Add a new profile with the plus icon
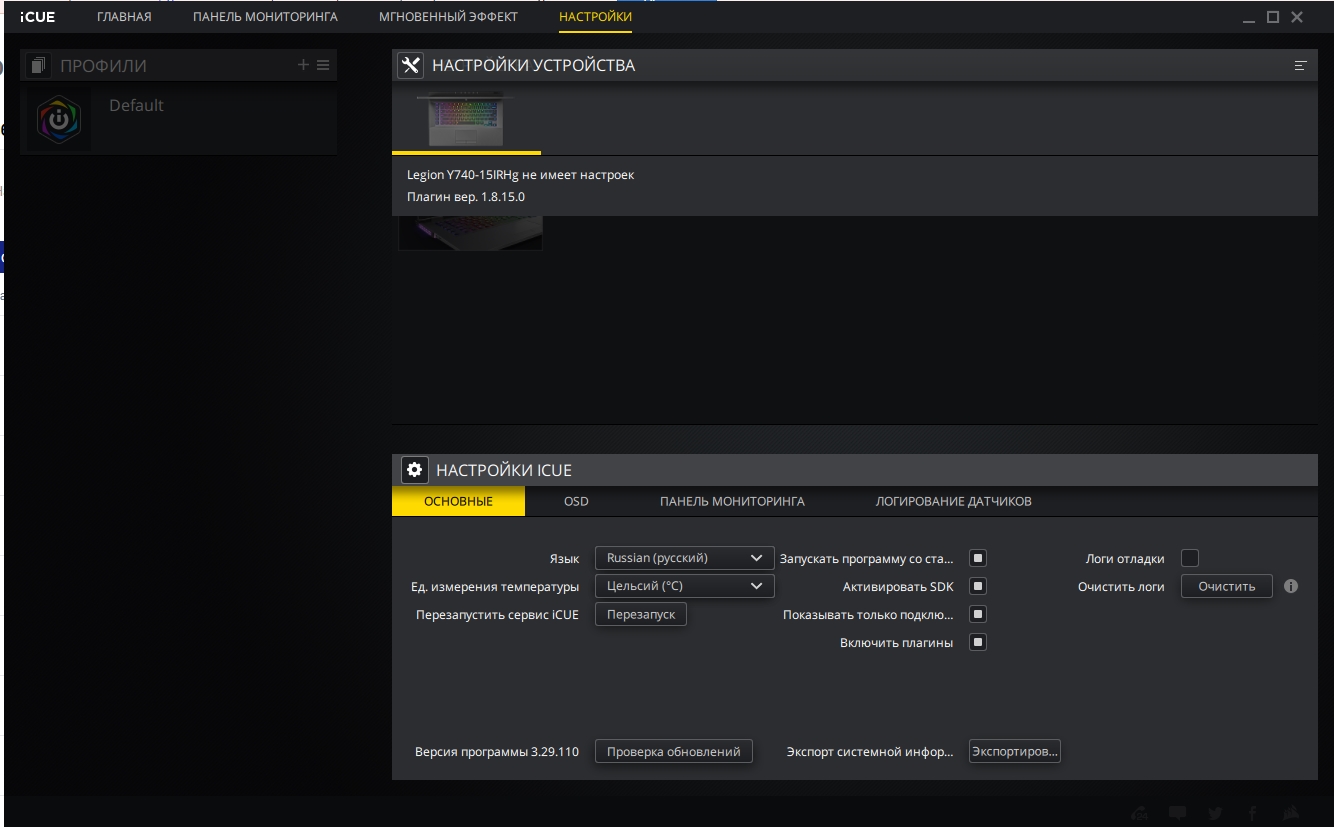Screen dimensions: 1334x827 coord(303,65)
